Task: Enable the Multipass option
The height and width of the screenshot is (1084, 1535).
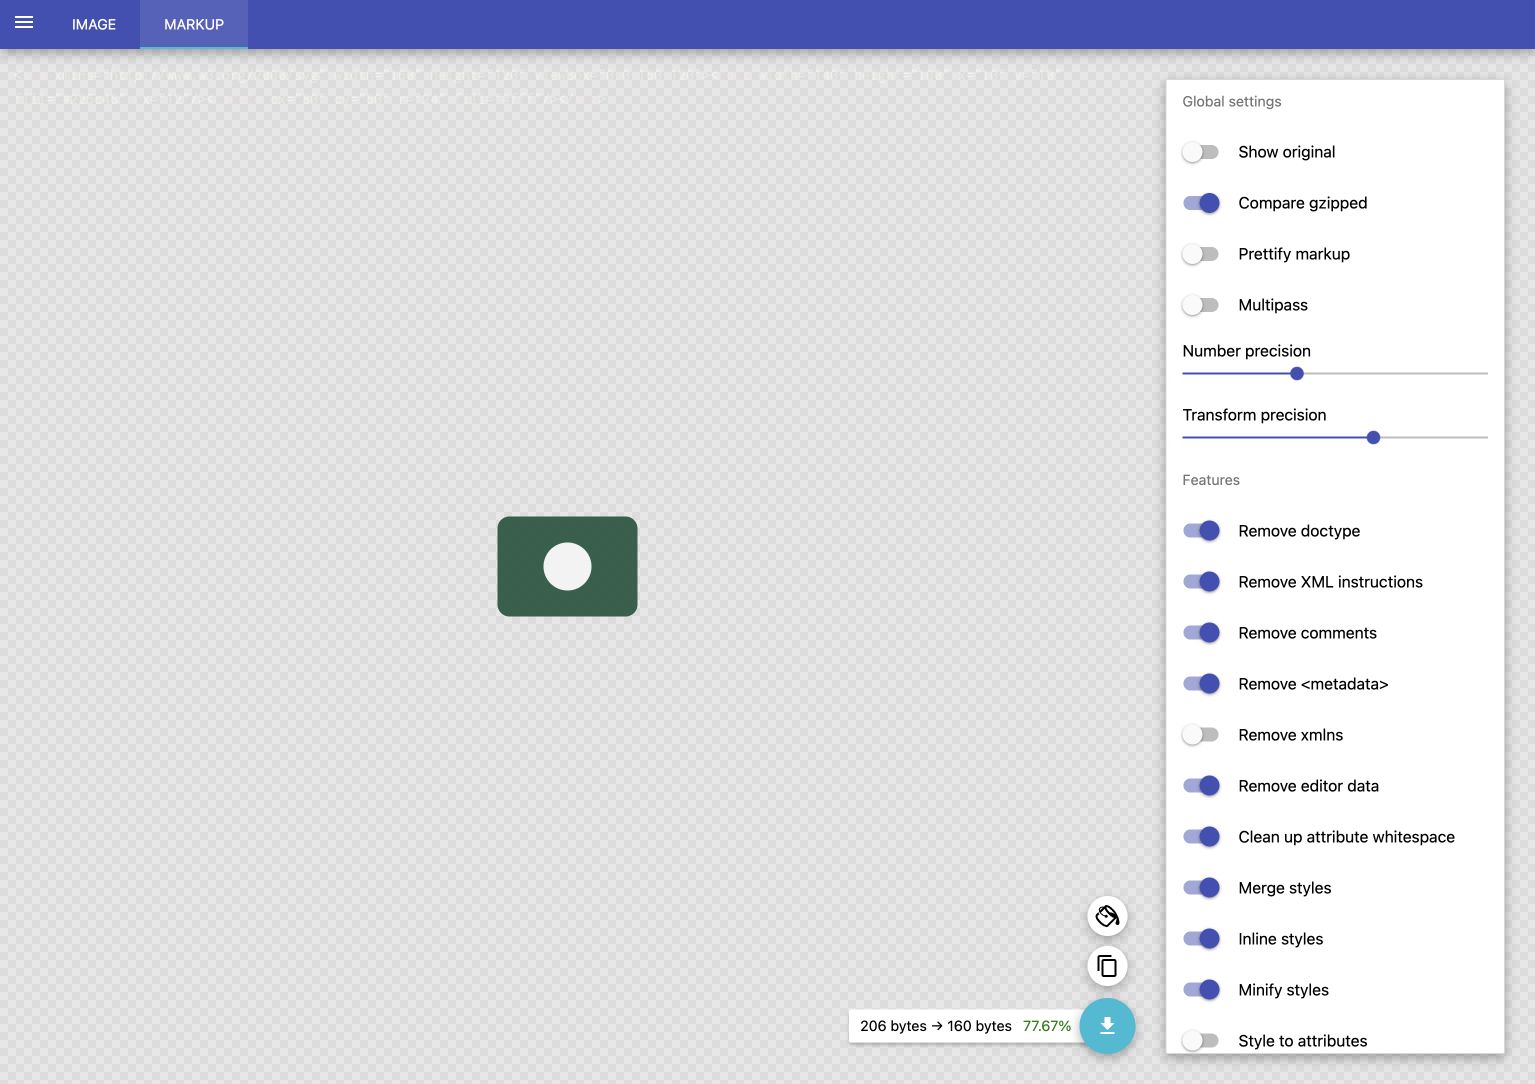Action: tap(1200, 305)
